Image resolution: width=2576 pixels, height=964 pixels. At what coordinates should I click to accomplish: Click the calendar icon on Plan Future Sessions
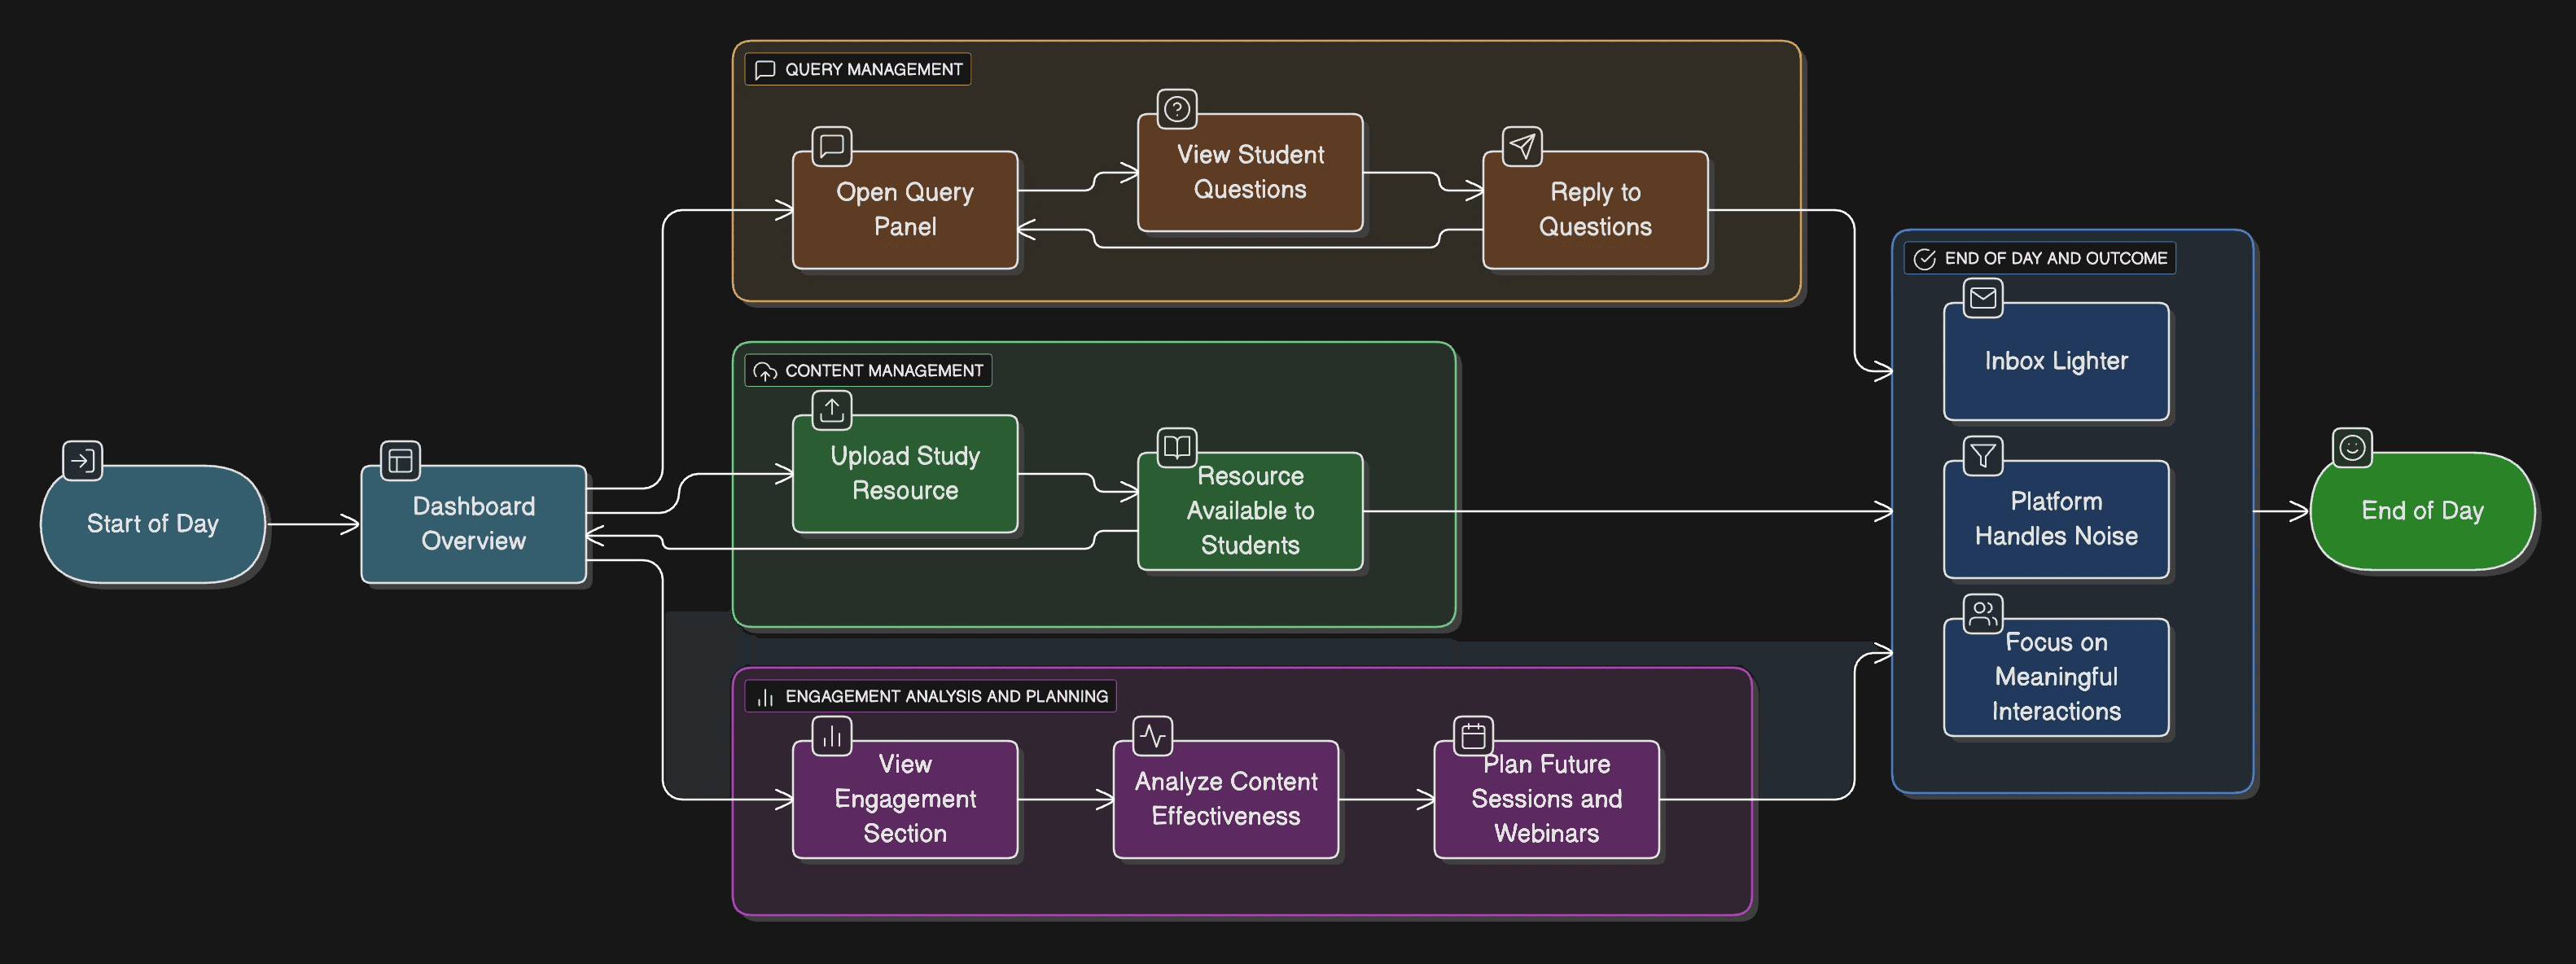coord(1473,736)
